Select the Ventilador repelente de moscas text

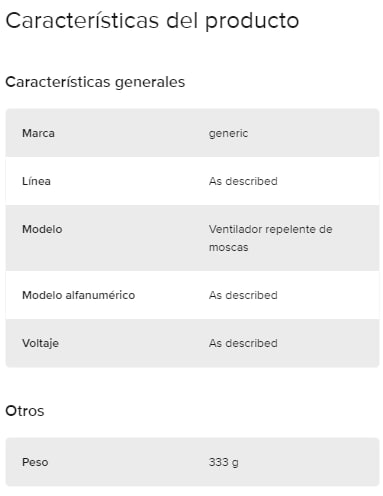pos(270,238)
